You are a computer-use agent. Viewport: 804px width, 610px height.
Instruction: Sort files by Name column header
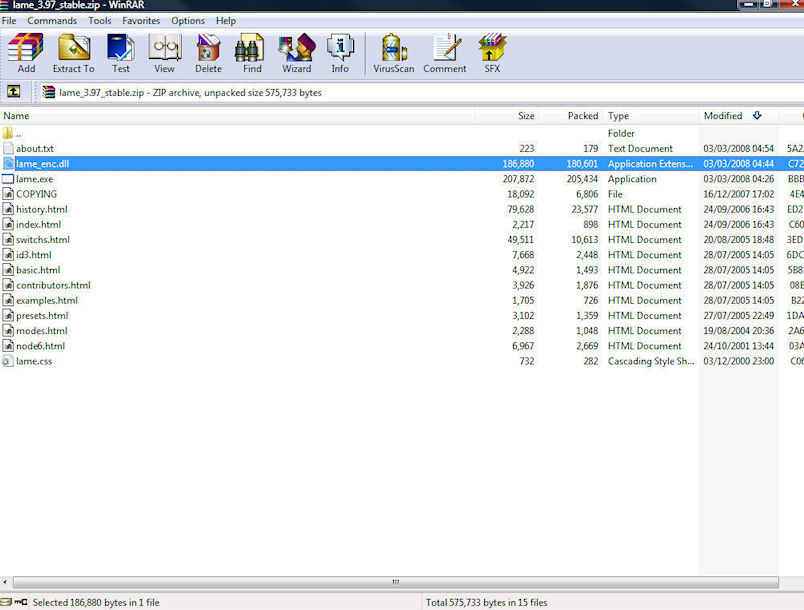point(237,116)
